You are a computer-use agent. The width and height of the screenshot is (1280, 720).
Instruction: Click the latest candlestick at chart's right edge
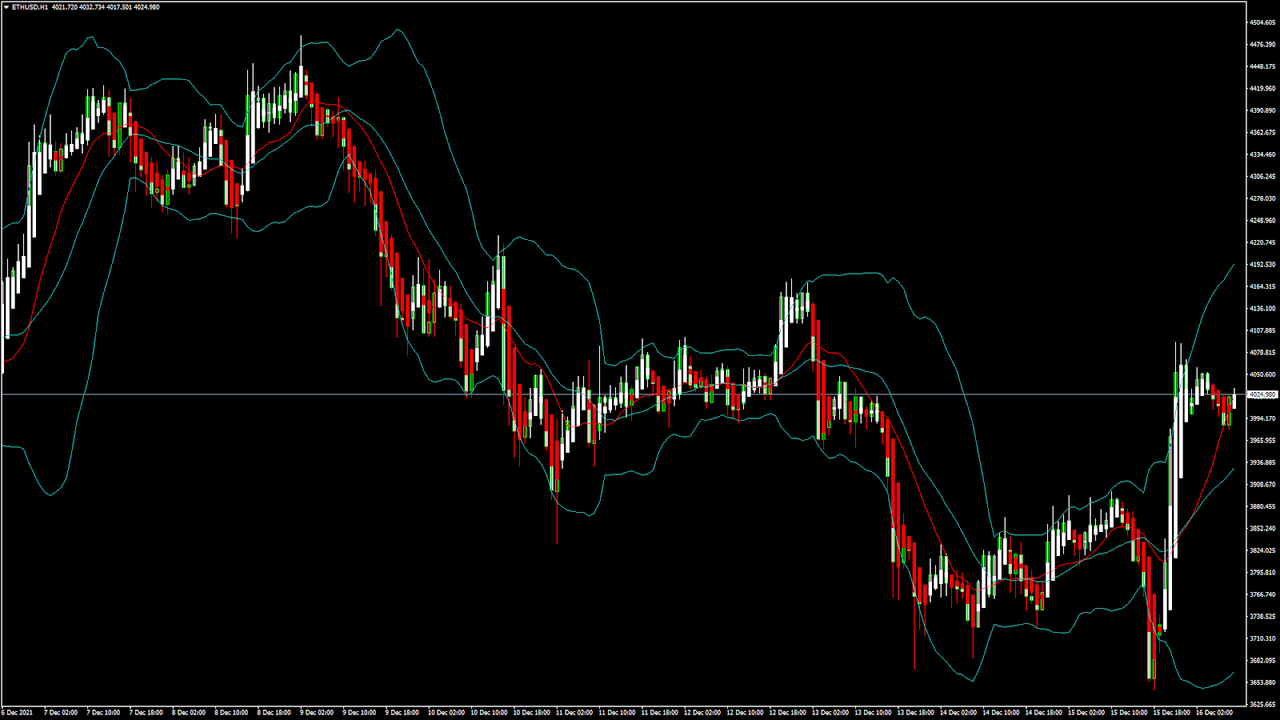pos(1234,399)
